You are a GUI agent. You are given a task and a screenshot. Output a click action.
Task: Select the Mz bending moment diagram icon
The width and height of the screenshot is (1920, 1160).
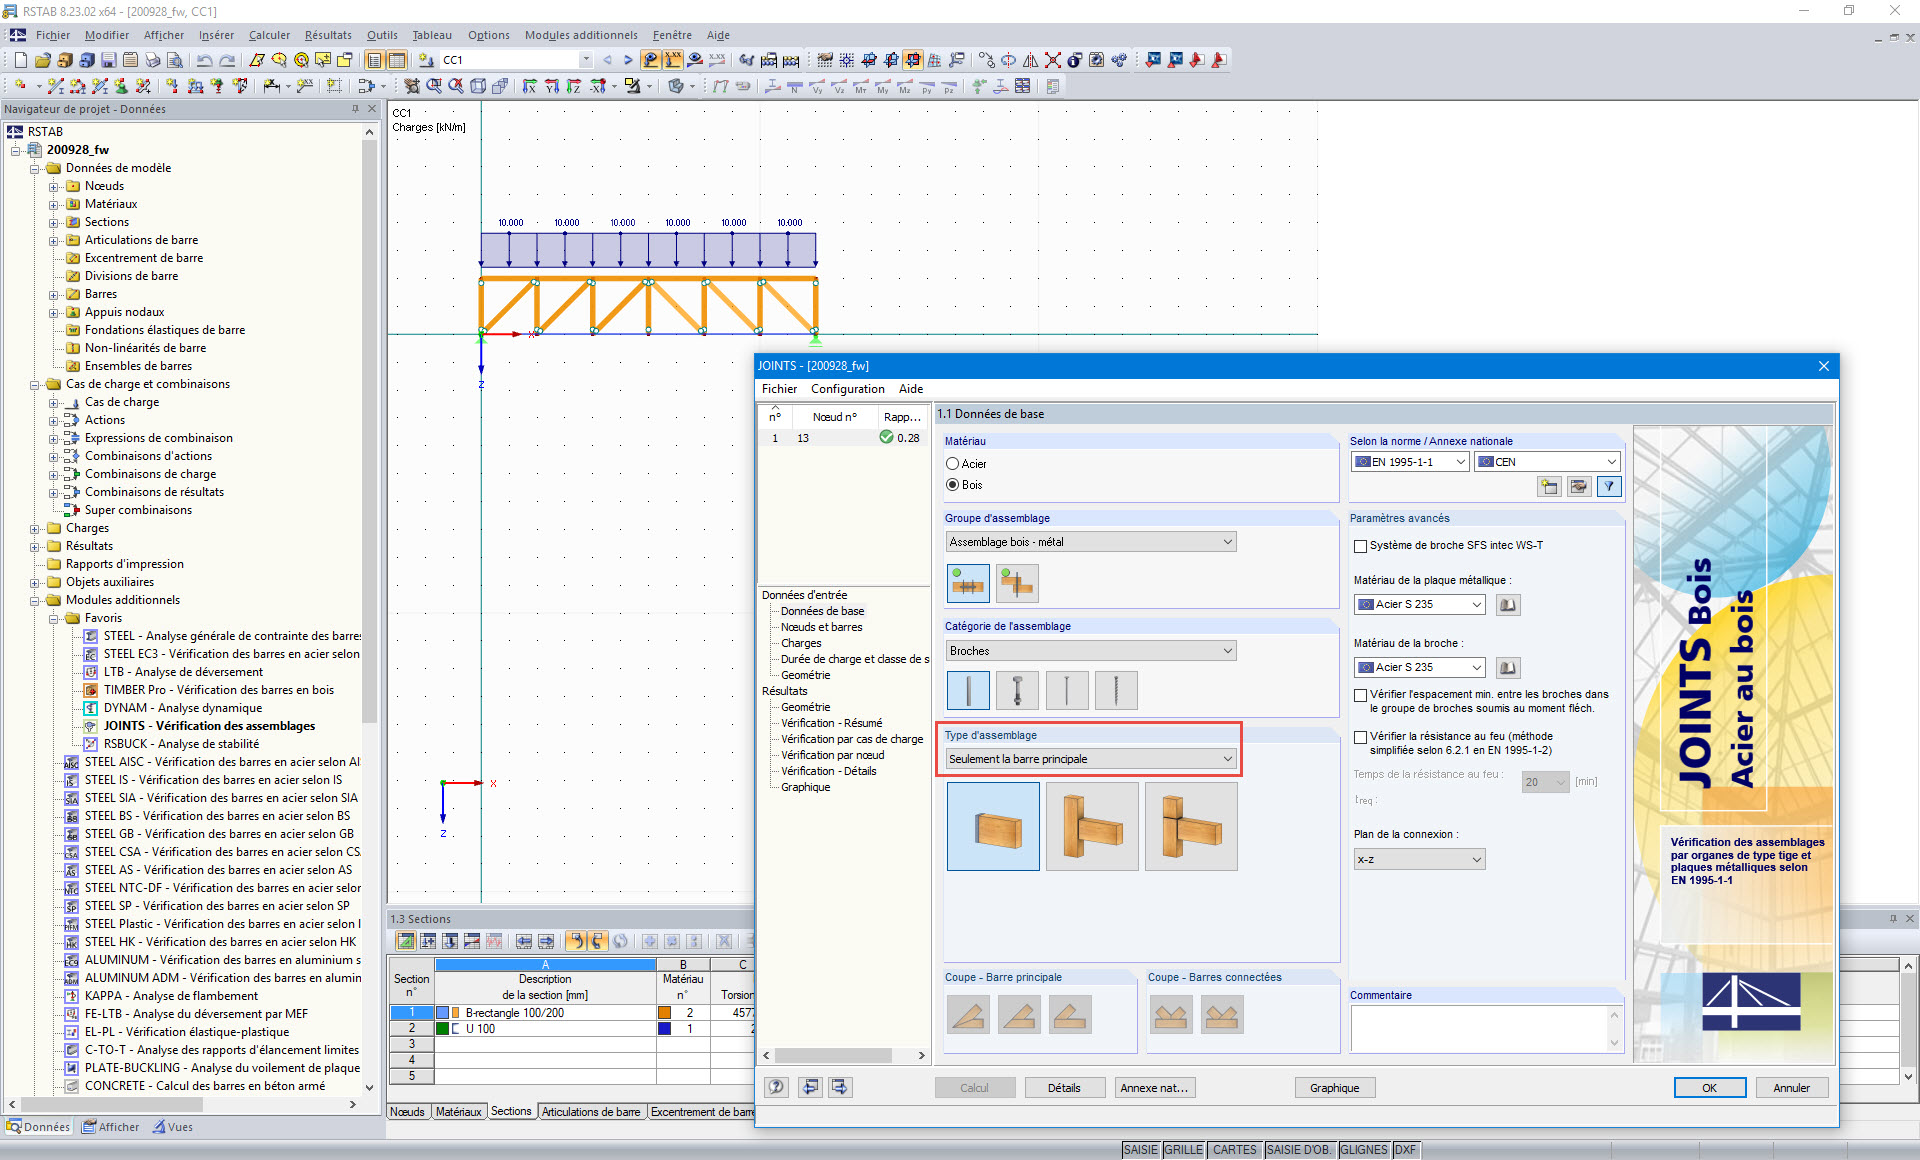[x=905, y=86]
